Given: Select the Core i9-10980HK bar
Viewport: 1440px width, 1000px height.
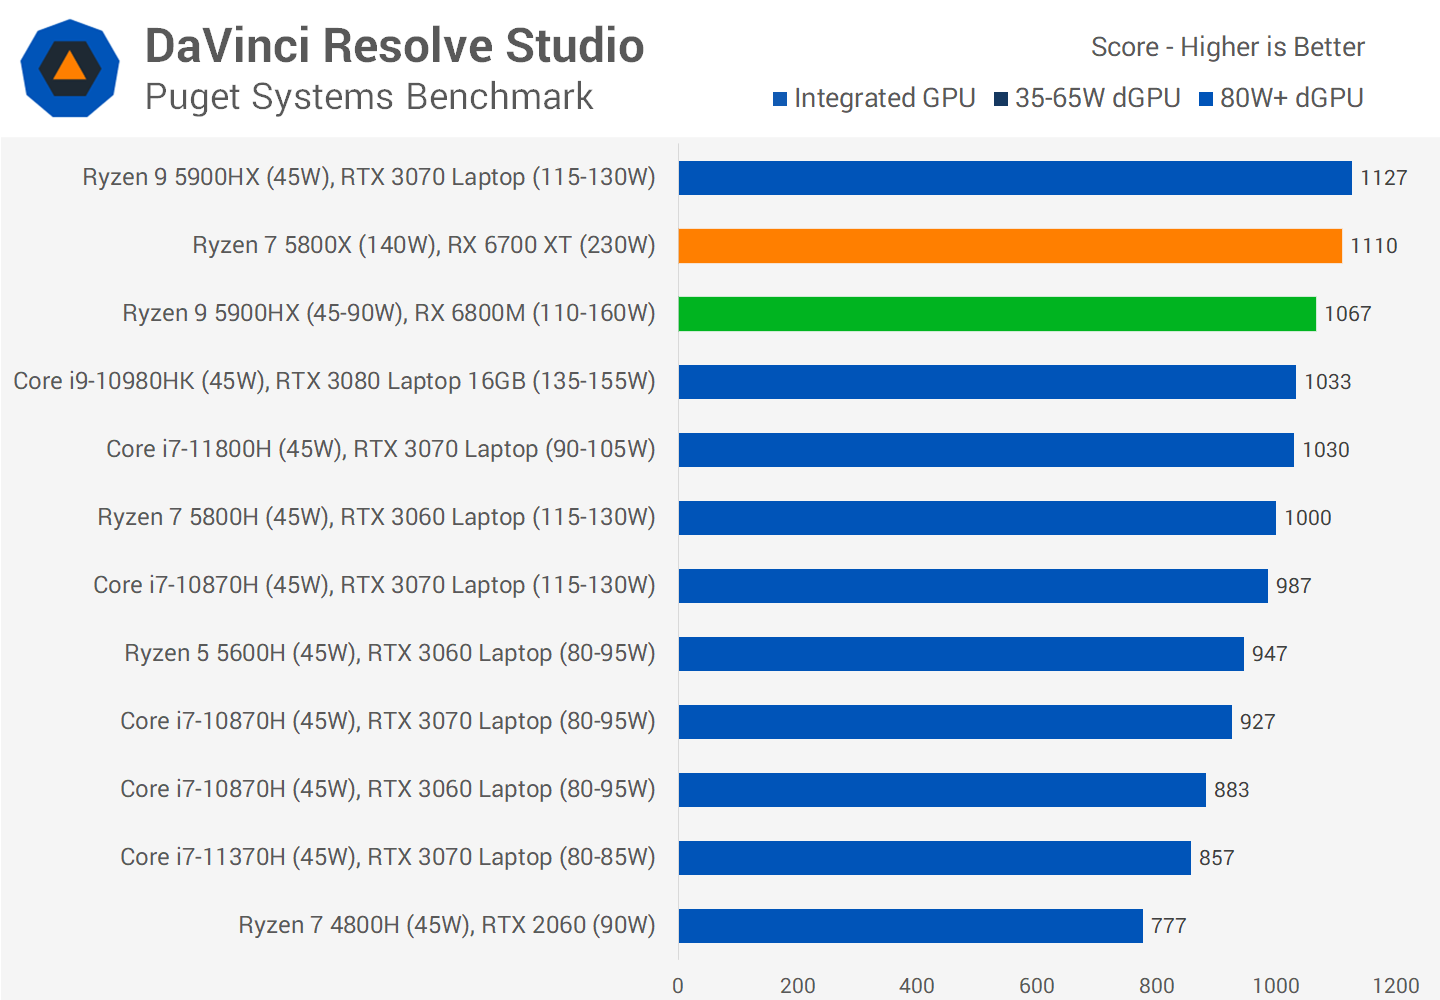Looking at the screenshot, I should click(x=987, y=382).
